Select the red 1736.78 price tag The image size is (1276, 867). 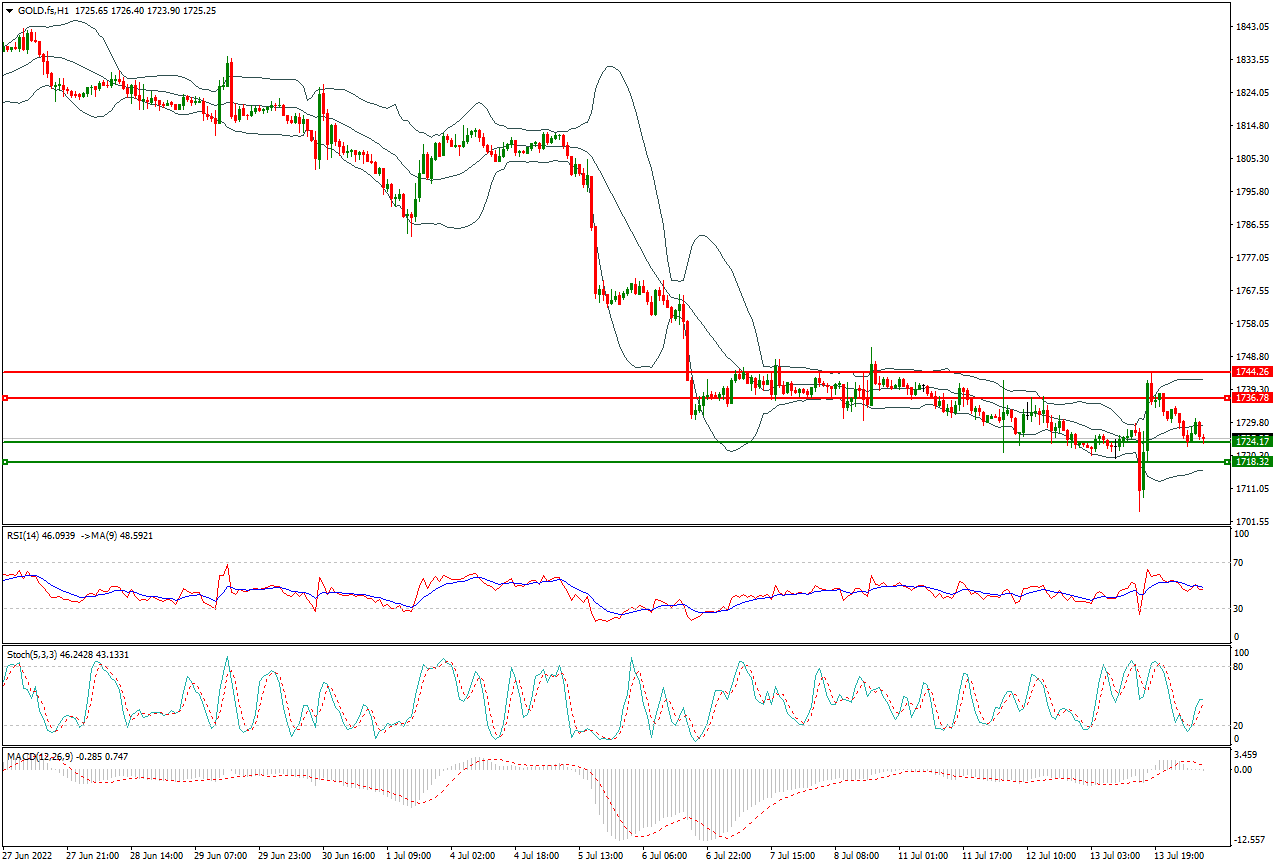1252,398
